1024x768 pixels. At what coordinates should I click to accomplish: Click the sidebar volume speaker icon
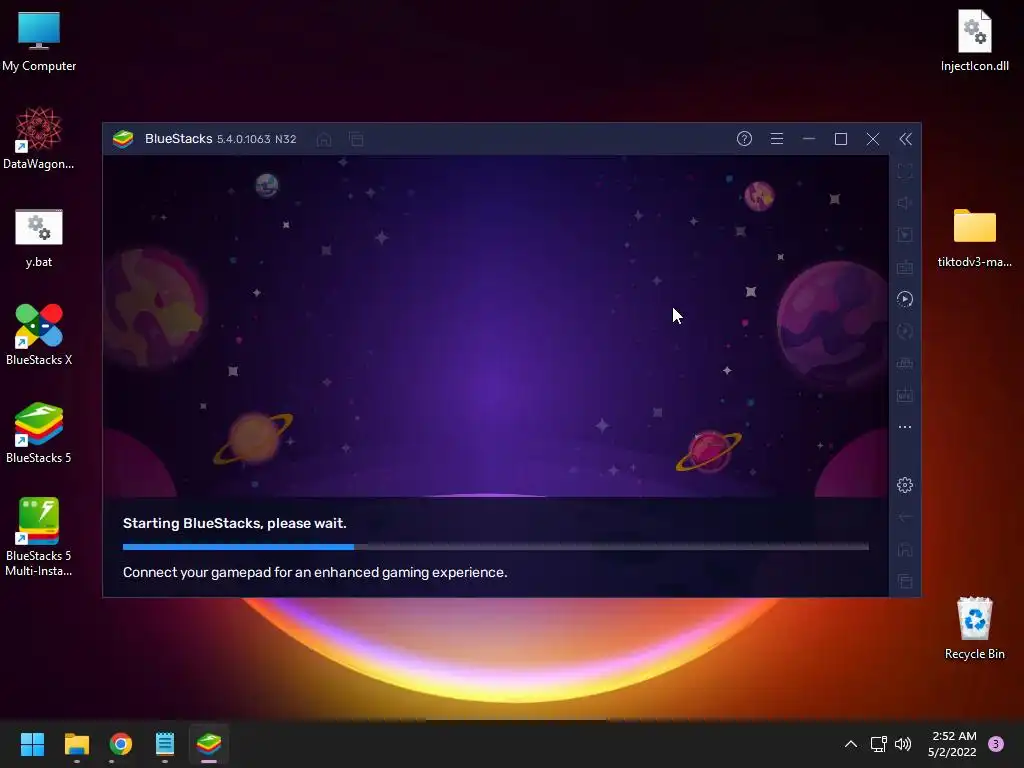[x=904, y=203]
